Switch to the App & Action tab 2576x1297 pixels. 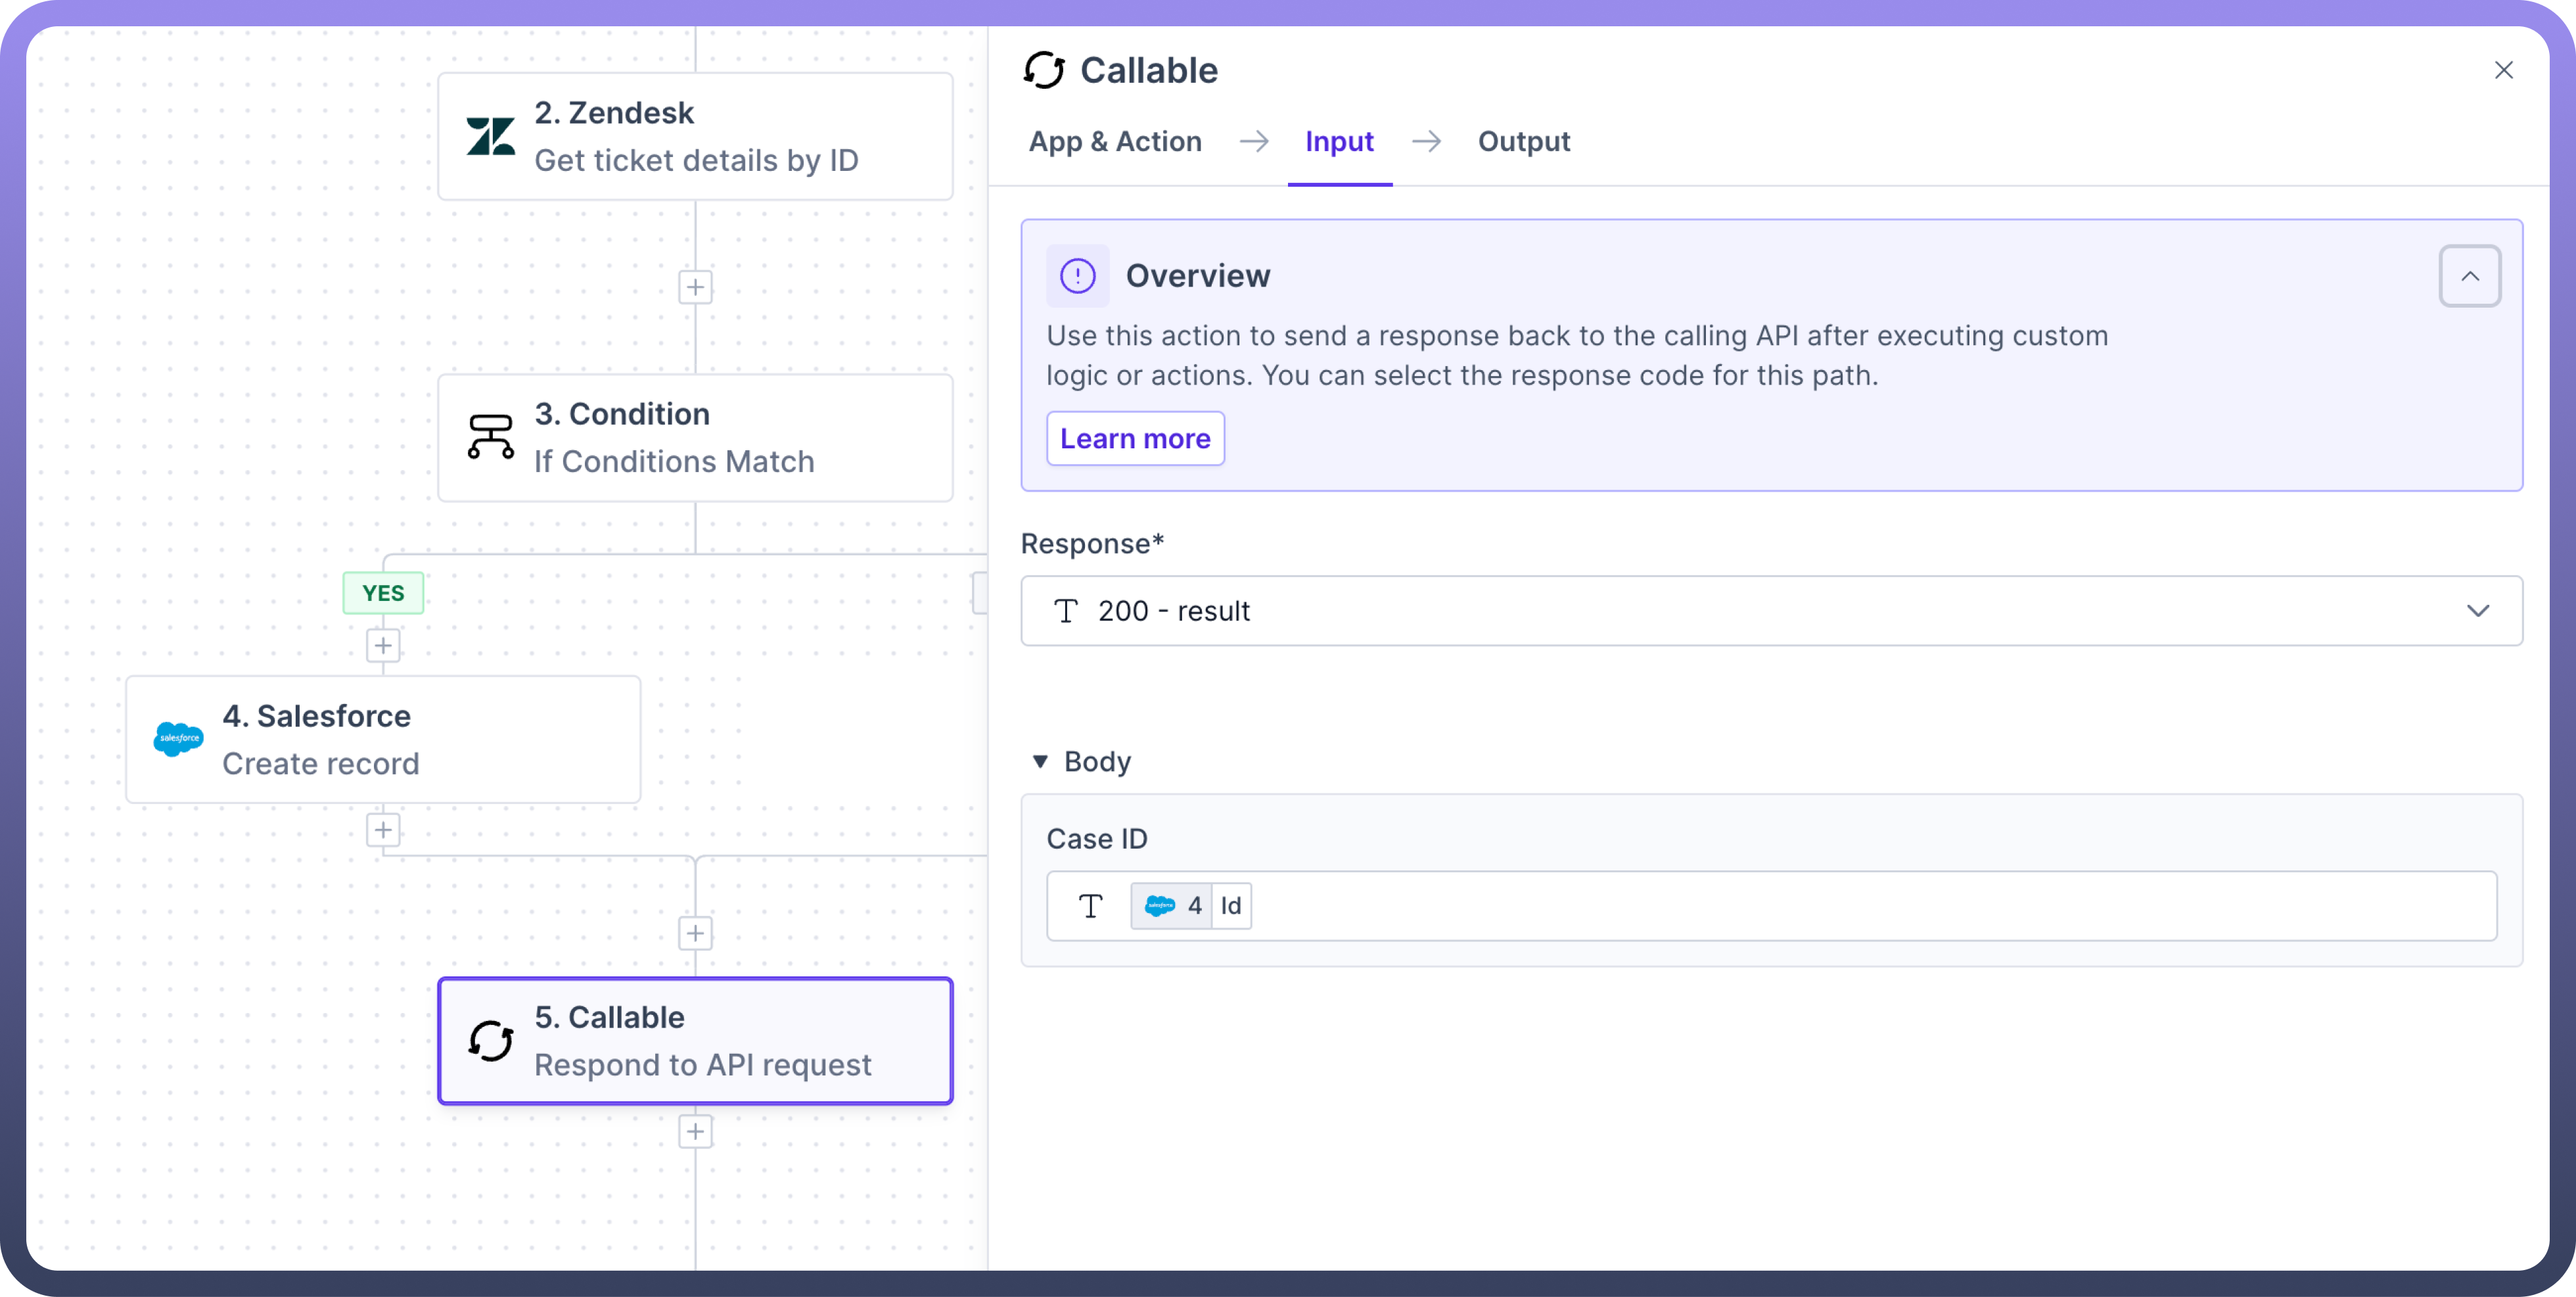click(1114, 142)
